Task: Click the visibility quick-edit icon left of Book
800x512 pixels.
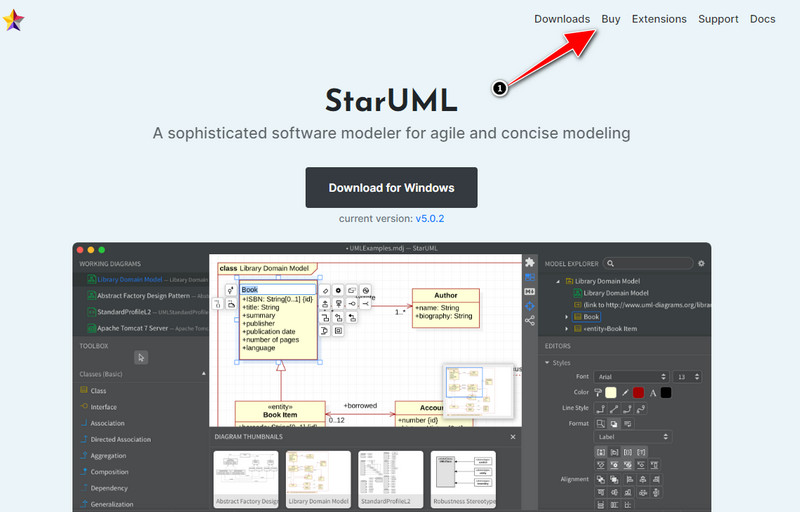Action: [x=231, y=290]
